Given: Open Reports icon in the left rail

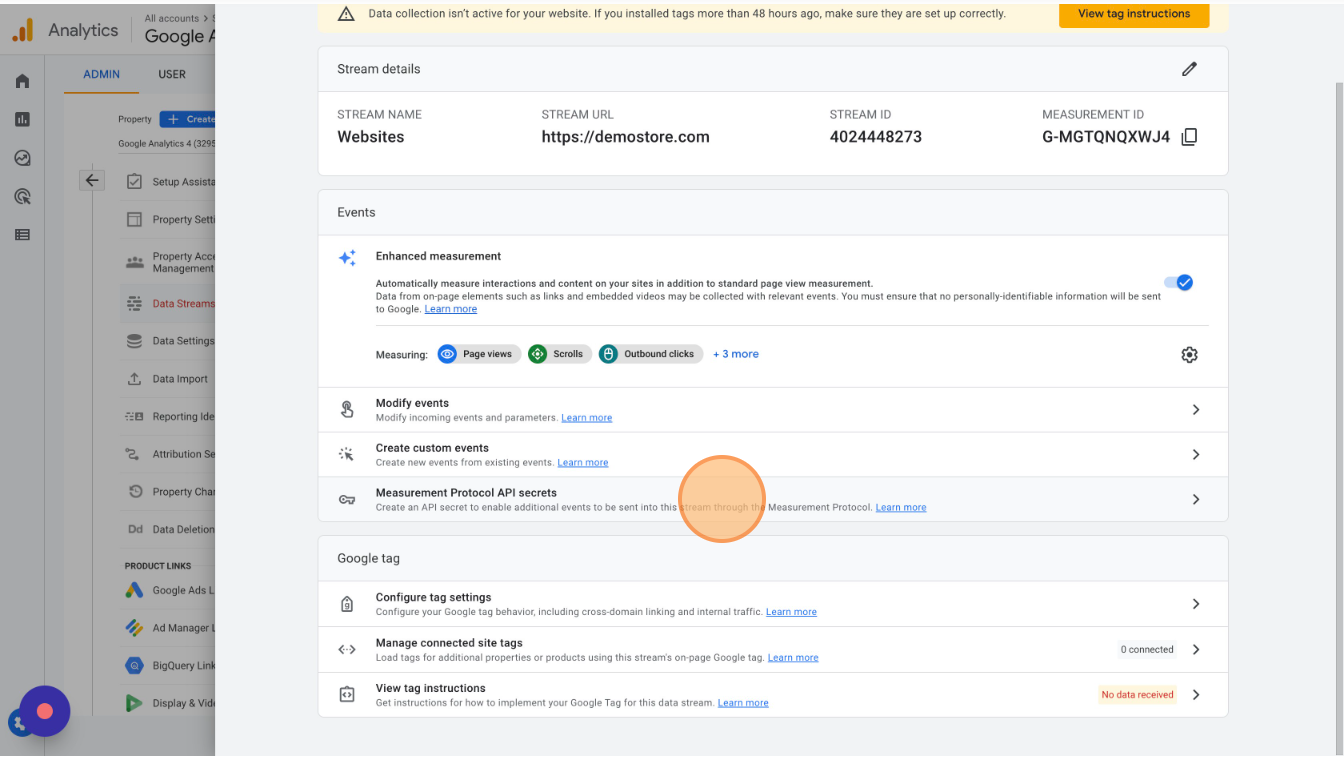Looking at the screenshot, I should pos(22,119).
